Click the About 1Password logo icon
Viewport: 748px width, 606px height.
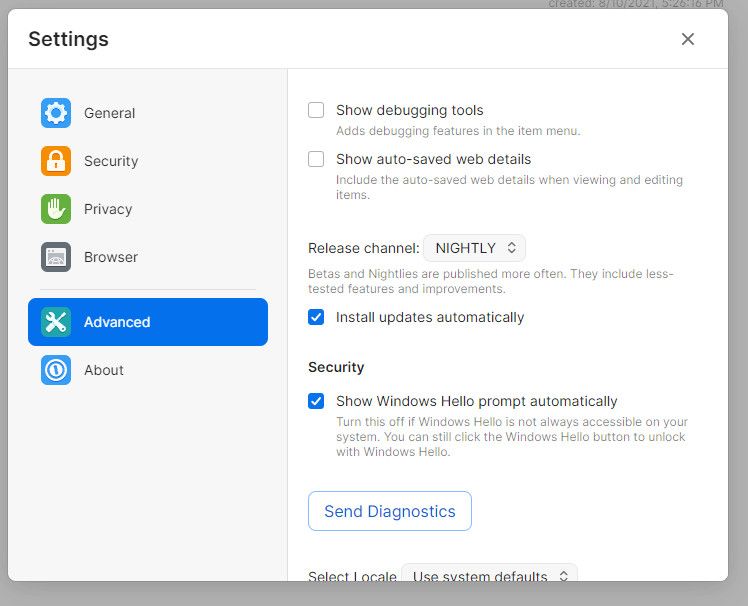click(56, 370)
